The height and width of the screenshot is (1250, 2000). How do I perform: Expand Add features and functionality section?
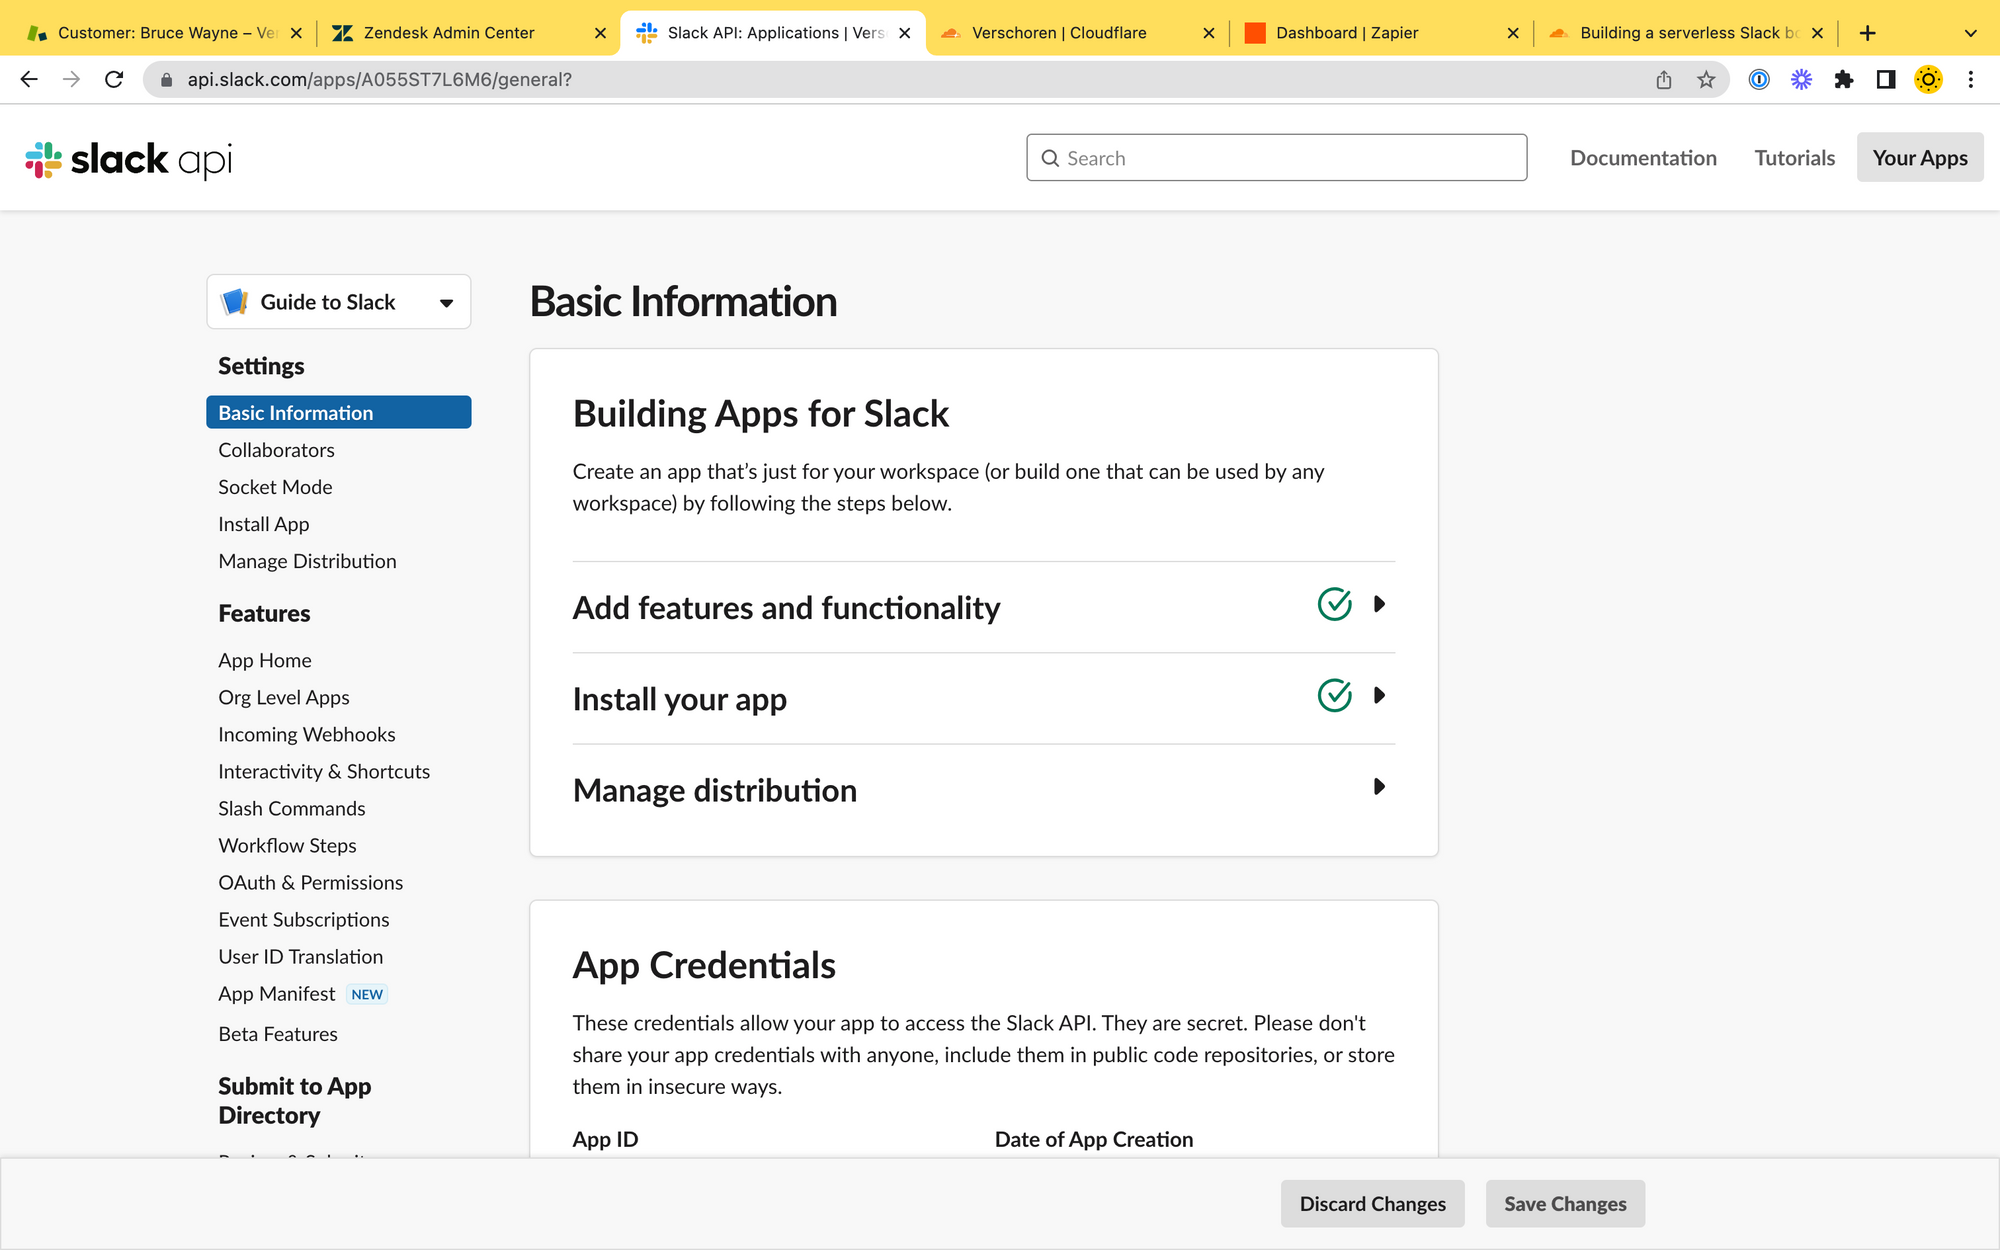click(x=1379, y=604)
